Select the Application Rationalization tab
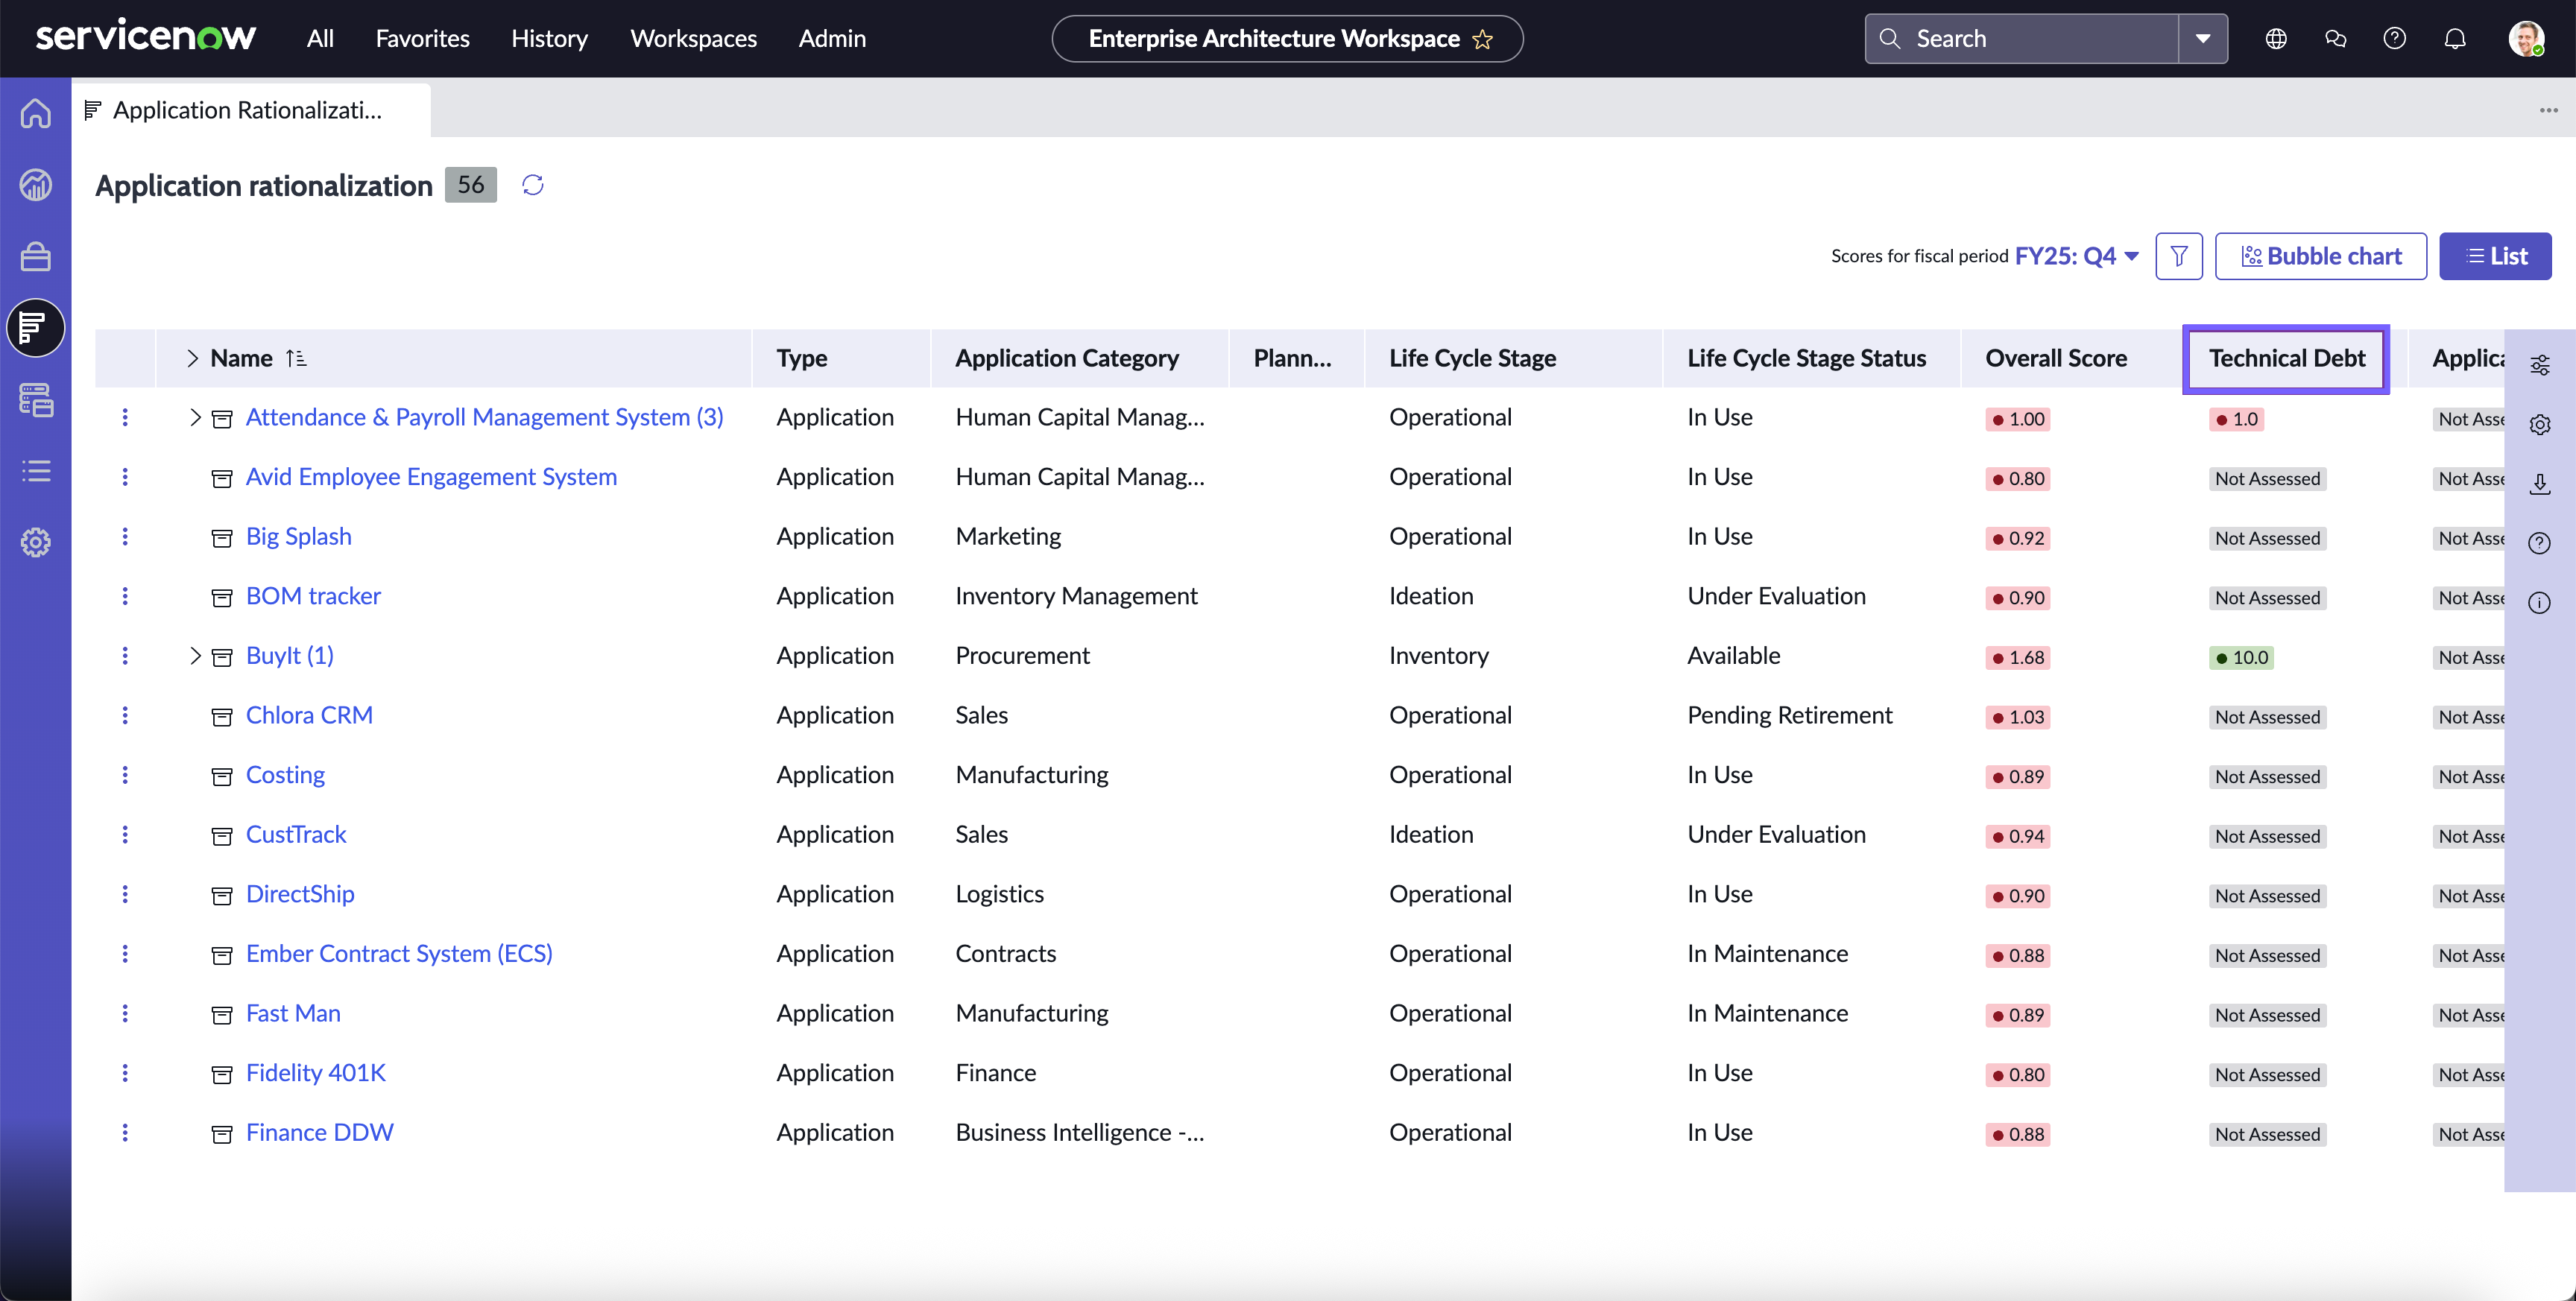The image size is (2576, 1301). [x=251, y=110]
